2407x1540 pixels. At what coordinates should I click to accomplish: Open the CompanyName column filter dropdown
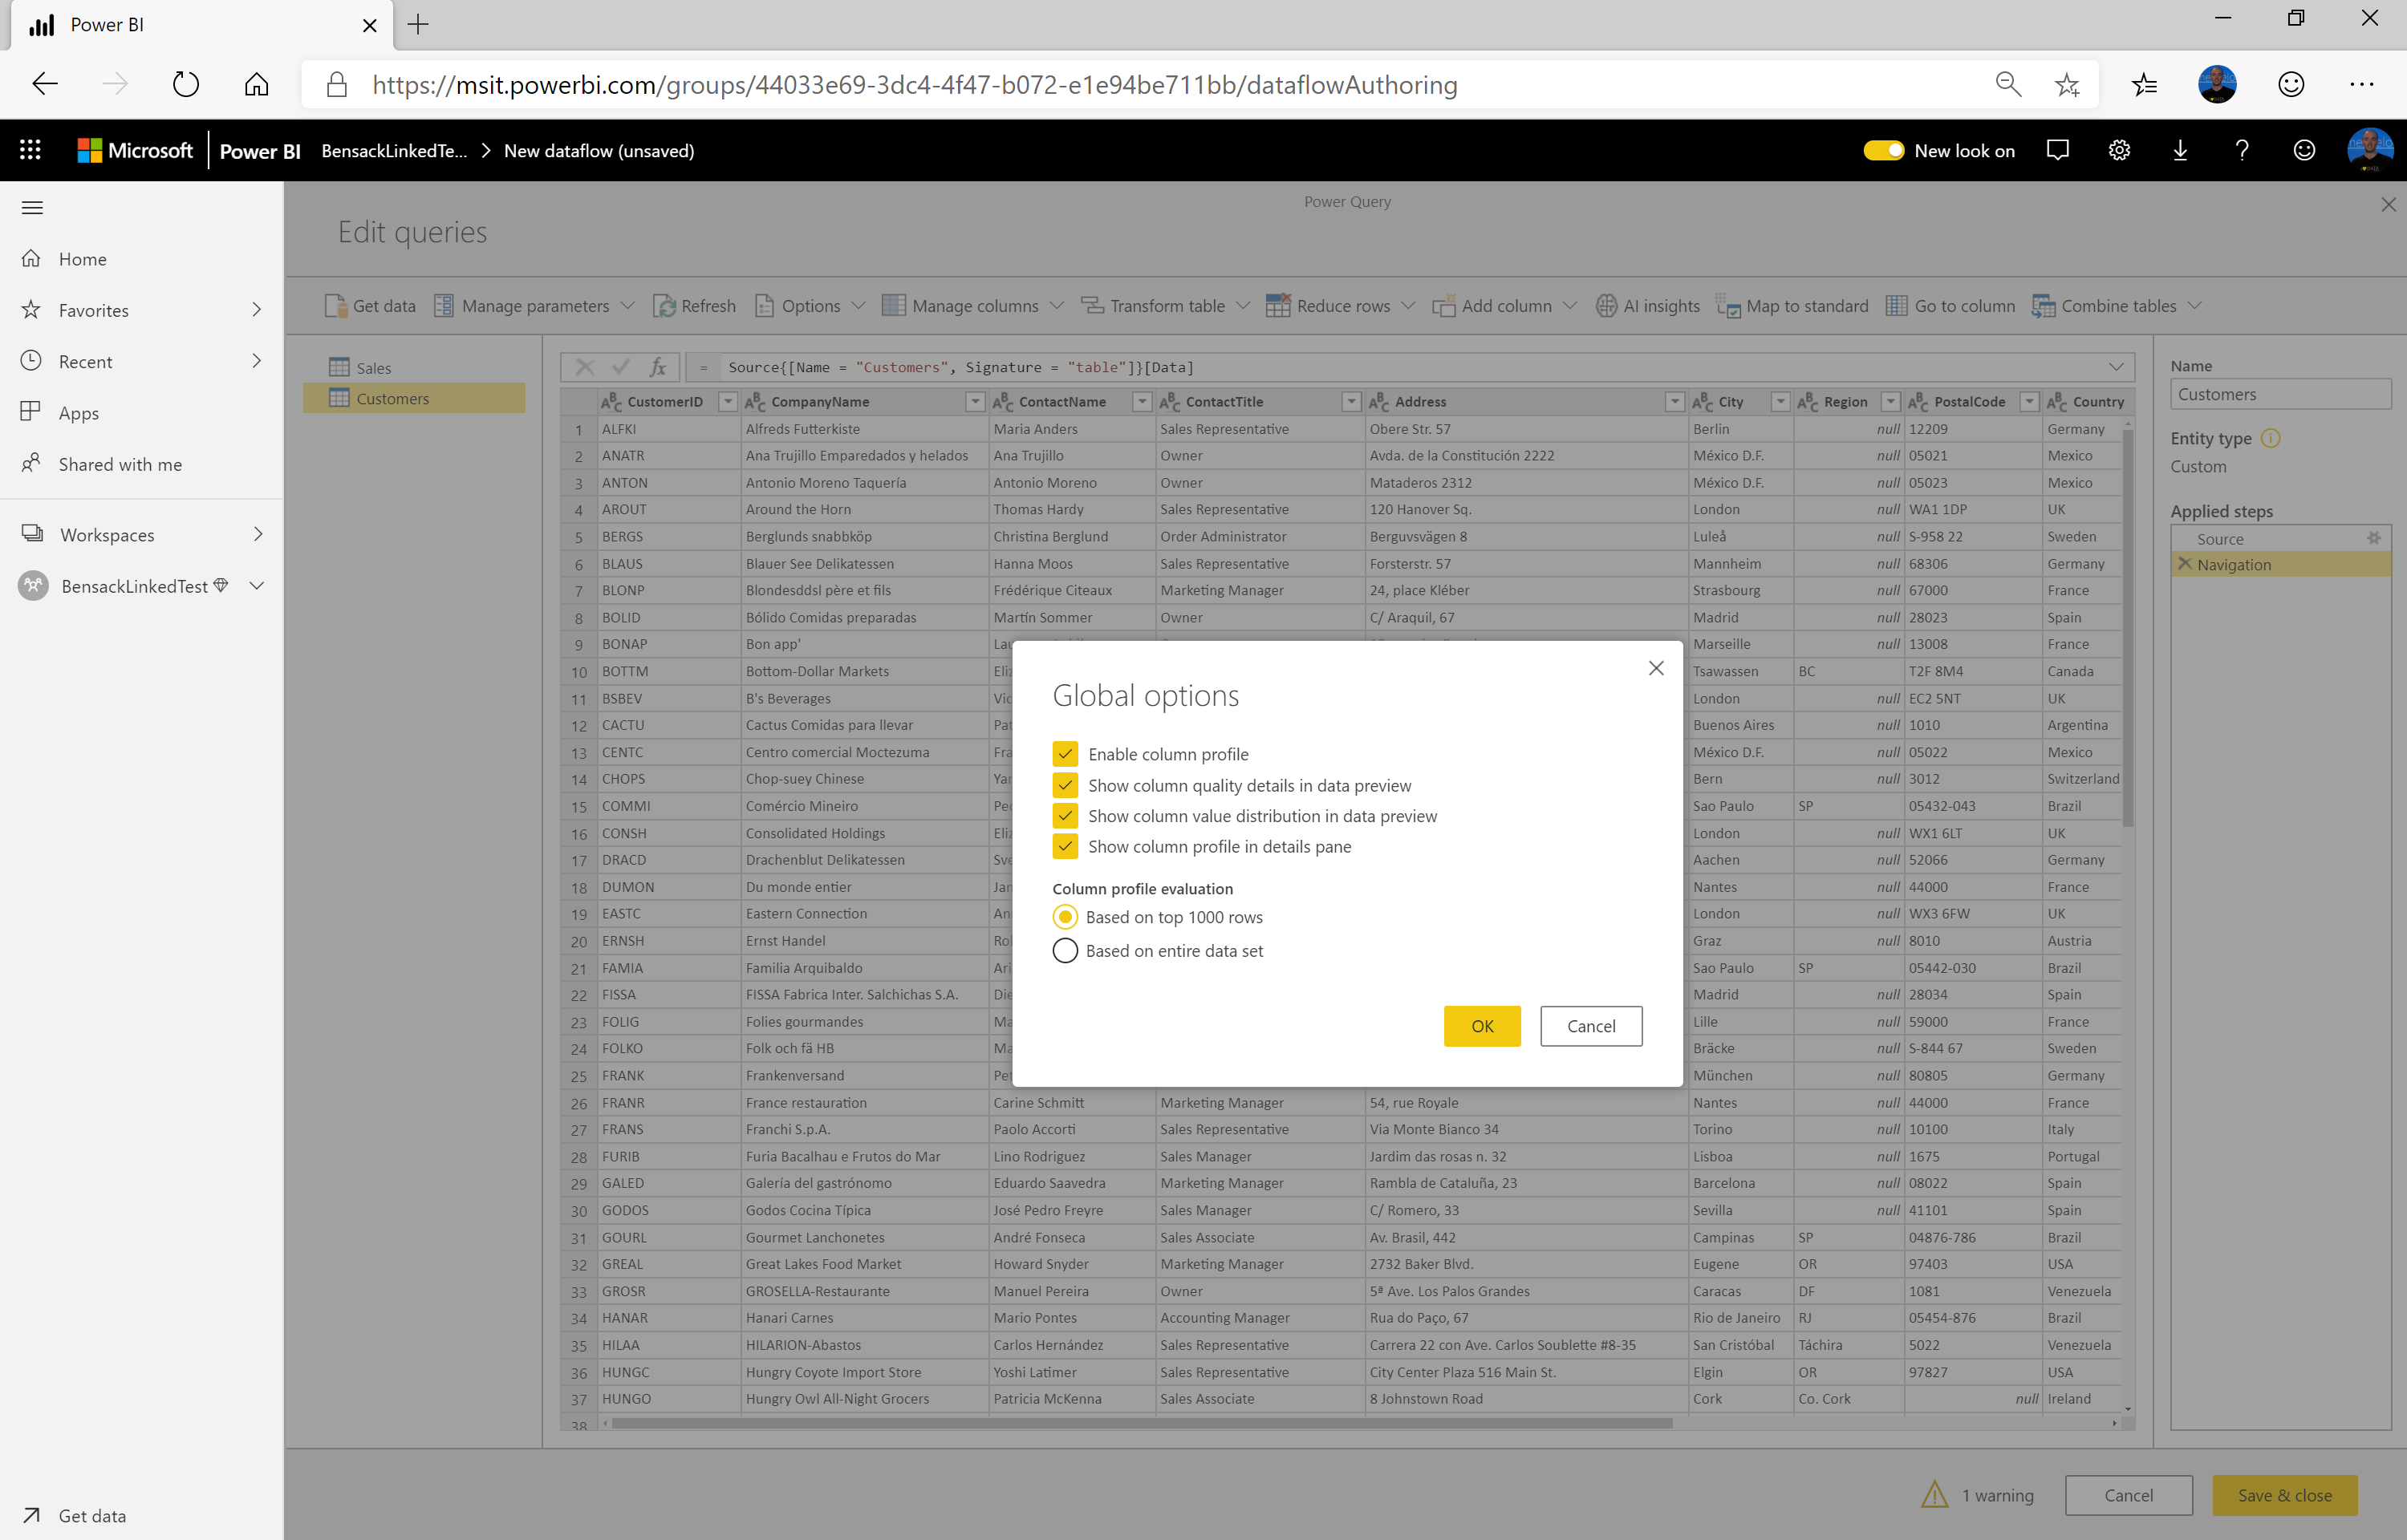click(x=975, y=402)
